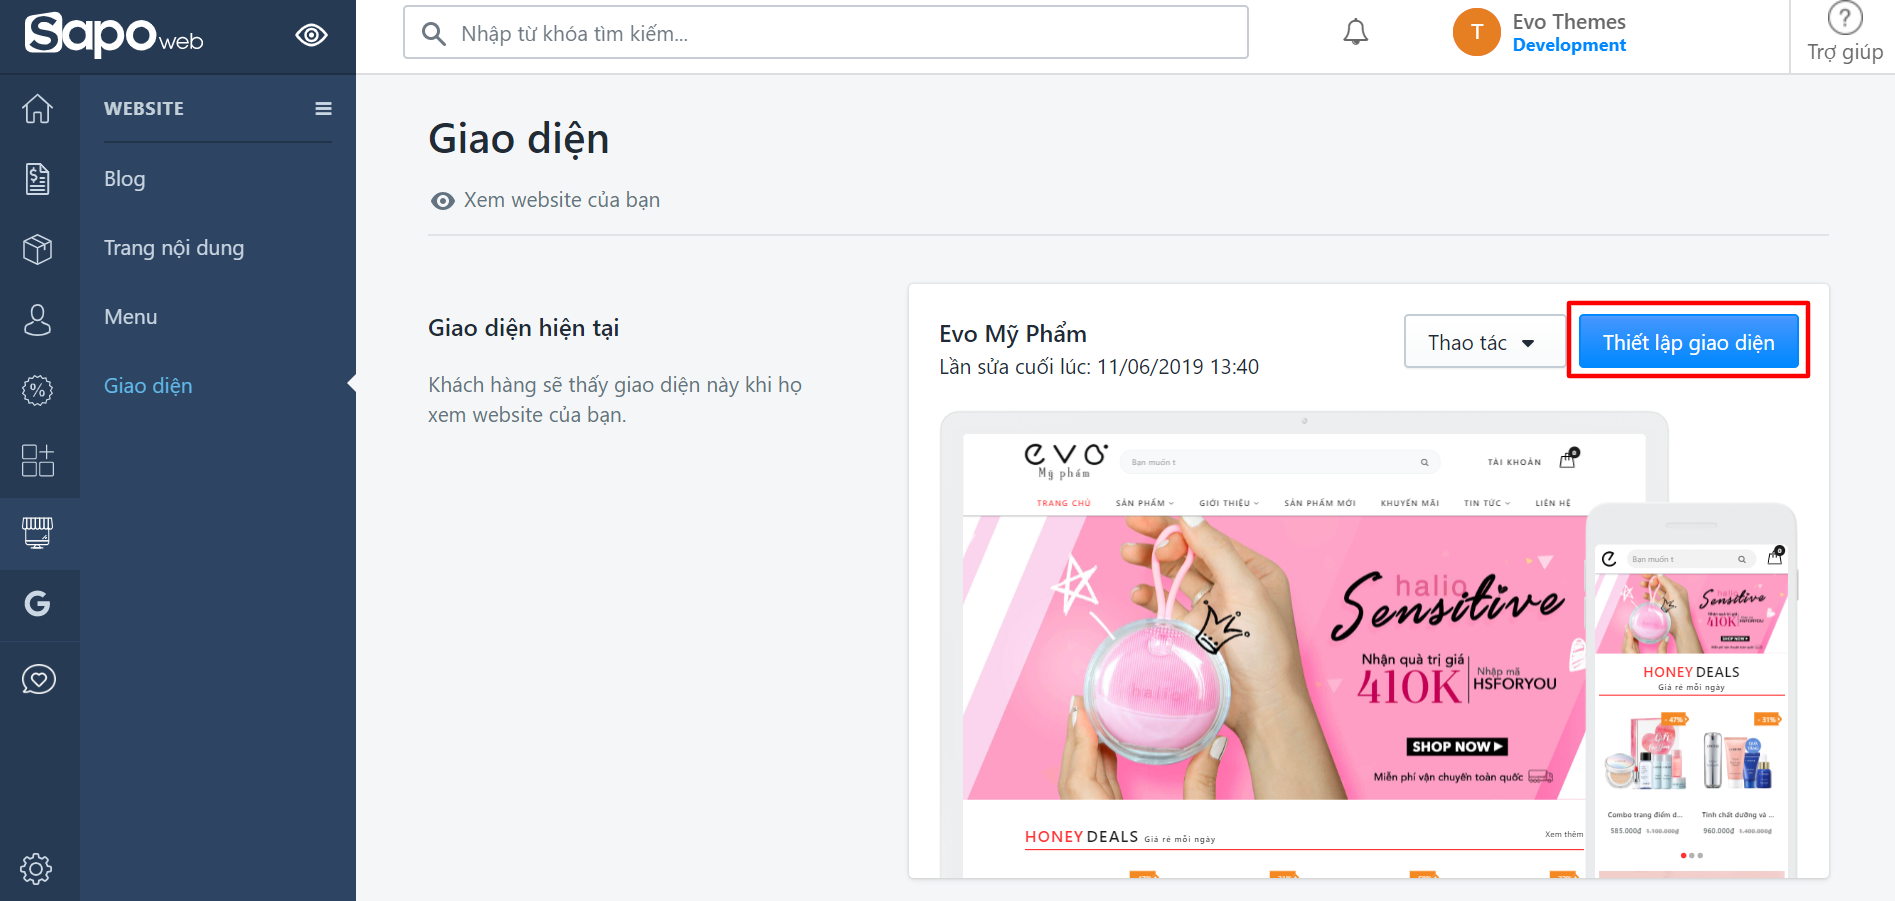The image size is (1895, 901).
Task: Open the home dashboard icon
Action: tap(38, 108)
